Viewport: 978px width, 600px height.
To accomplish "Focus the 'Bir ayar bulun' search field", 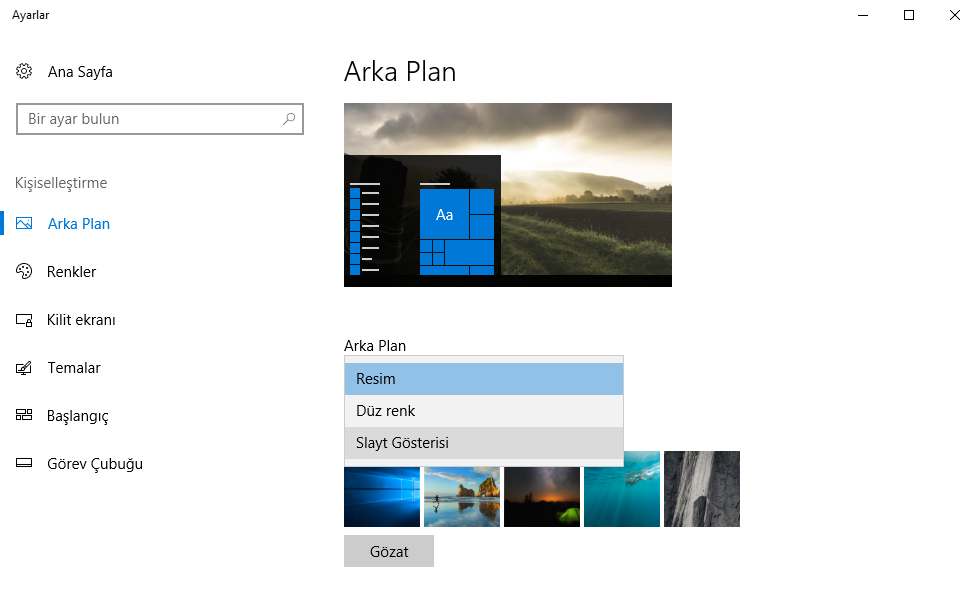I will [x=150, y=119].
